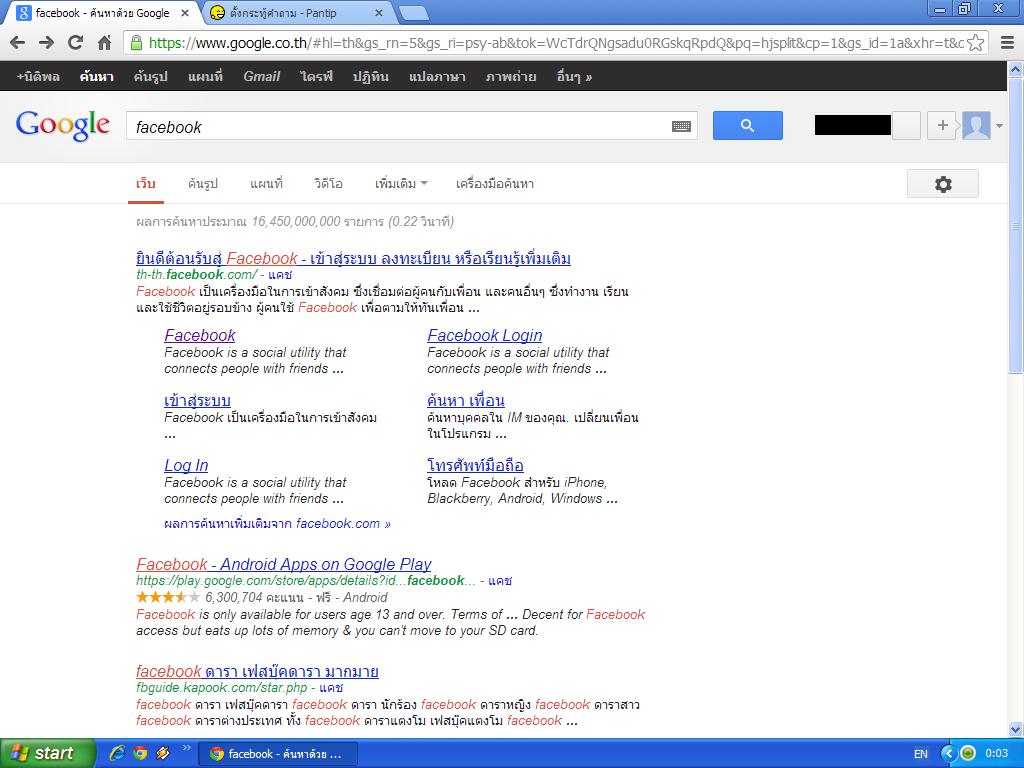Open the Chrome menu icon
This screenshot has width=1024, height=768.
tap(1008, 43)
